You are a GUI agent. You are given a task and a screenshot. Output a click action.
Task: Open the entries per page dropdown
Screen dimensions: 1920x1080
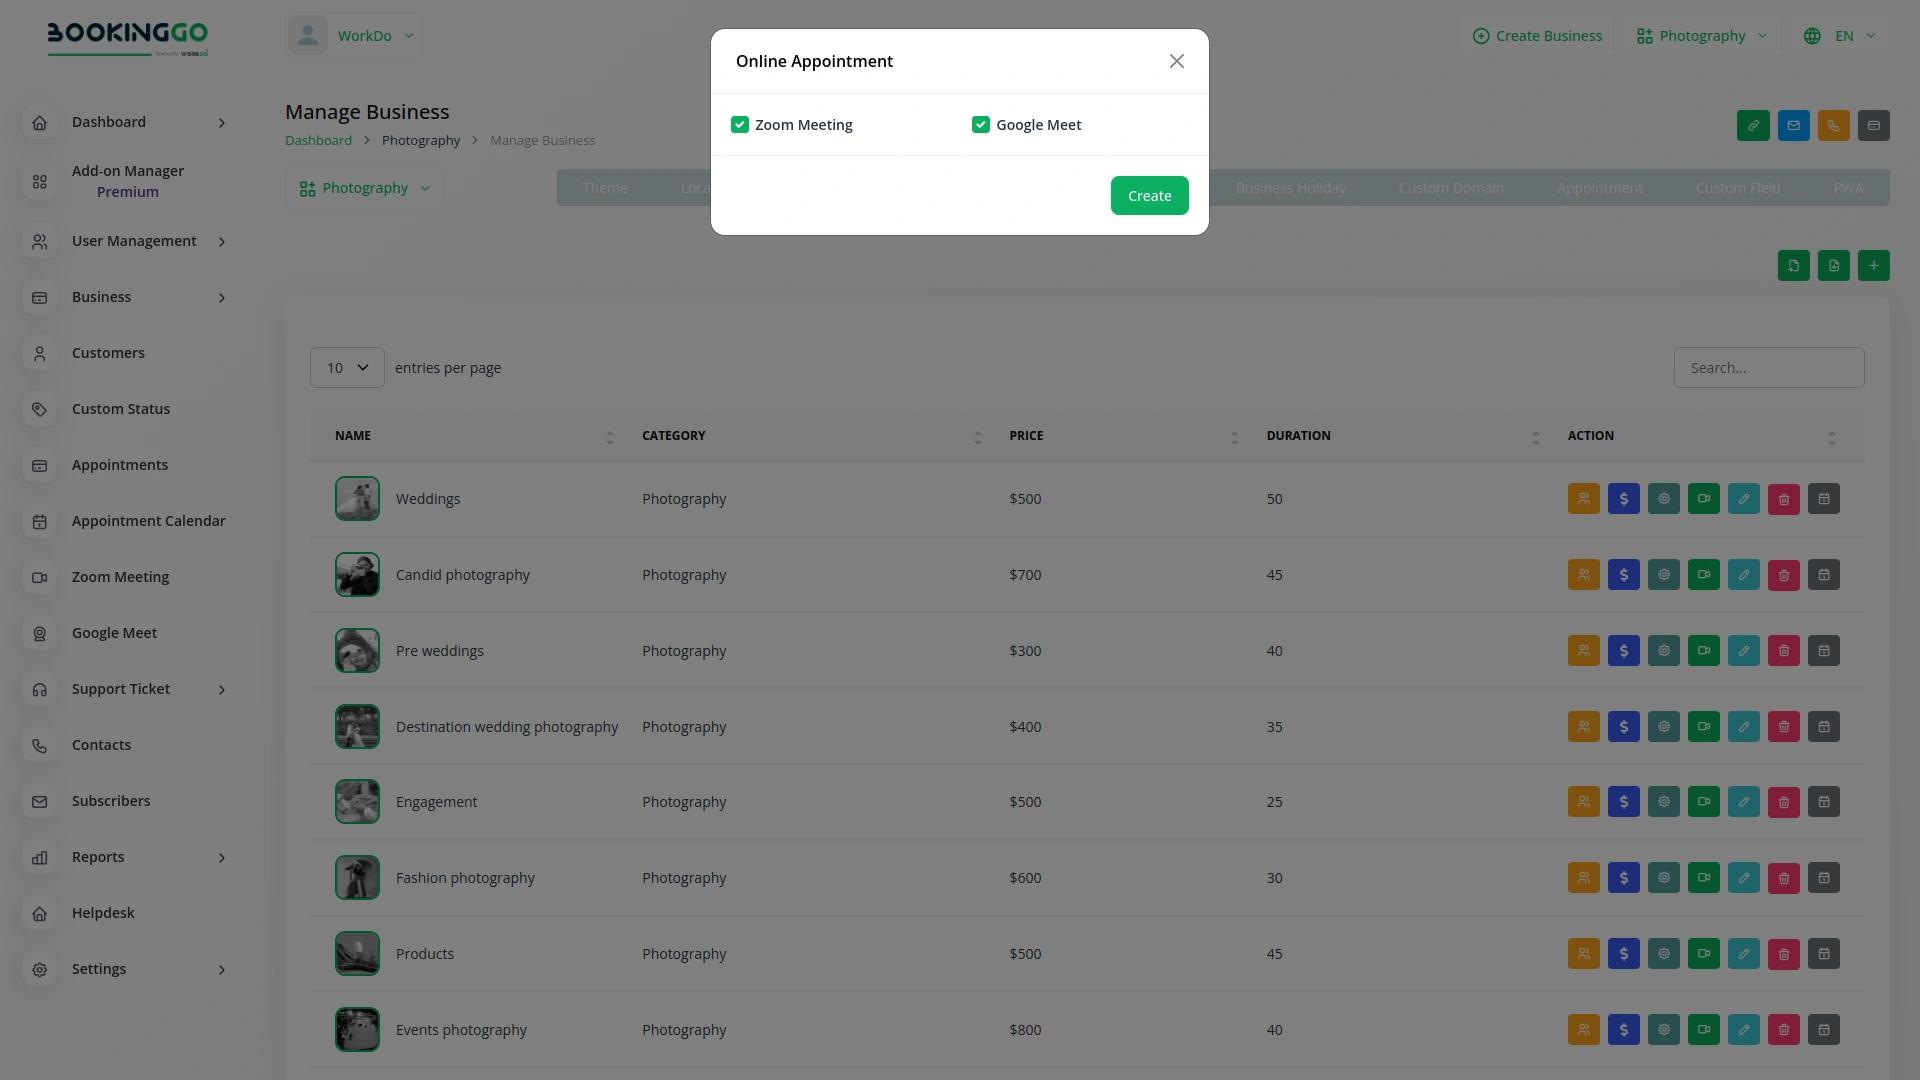point(347,367)
